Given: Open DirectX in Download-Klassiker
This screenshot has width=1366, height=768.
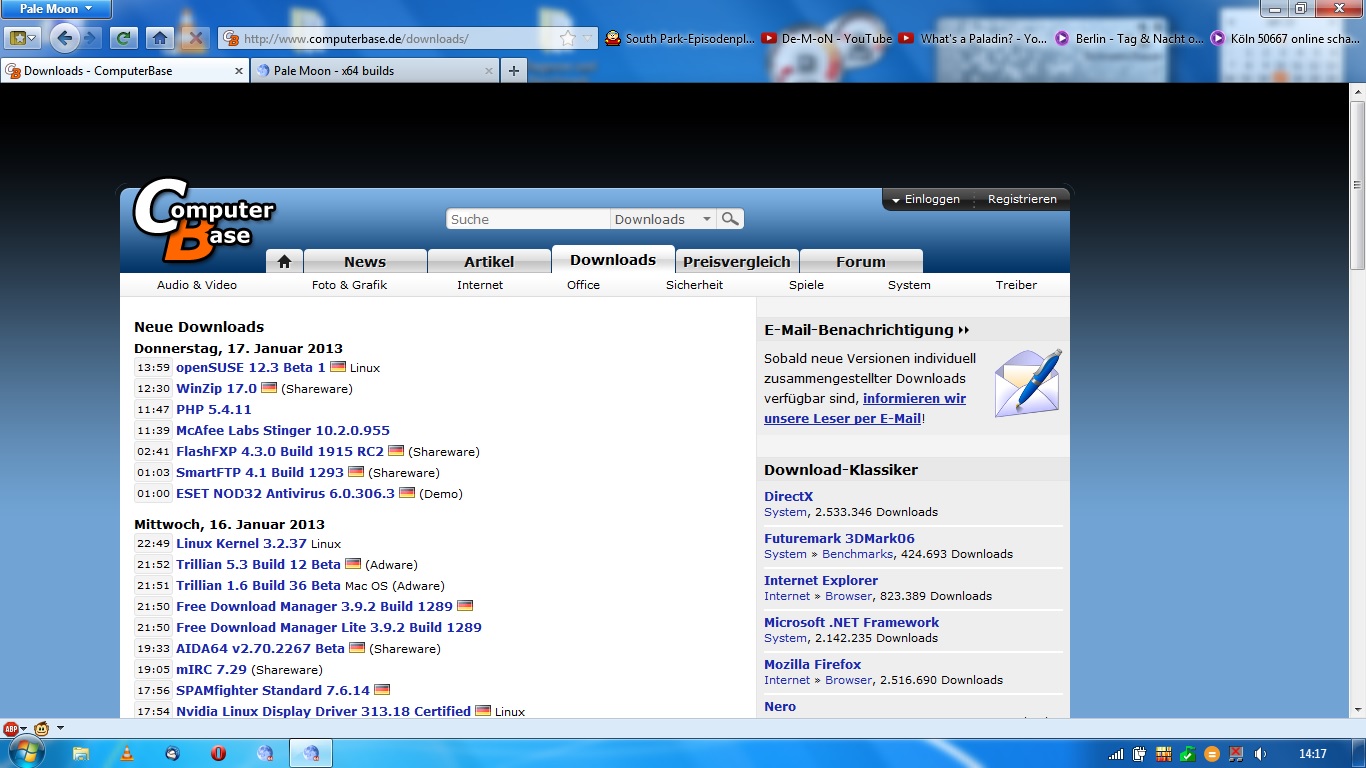Looking at the screenshot, I should 788,496.
